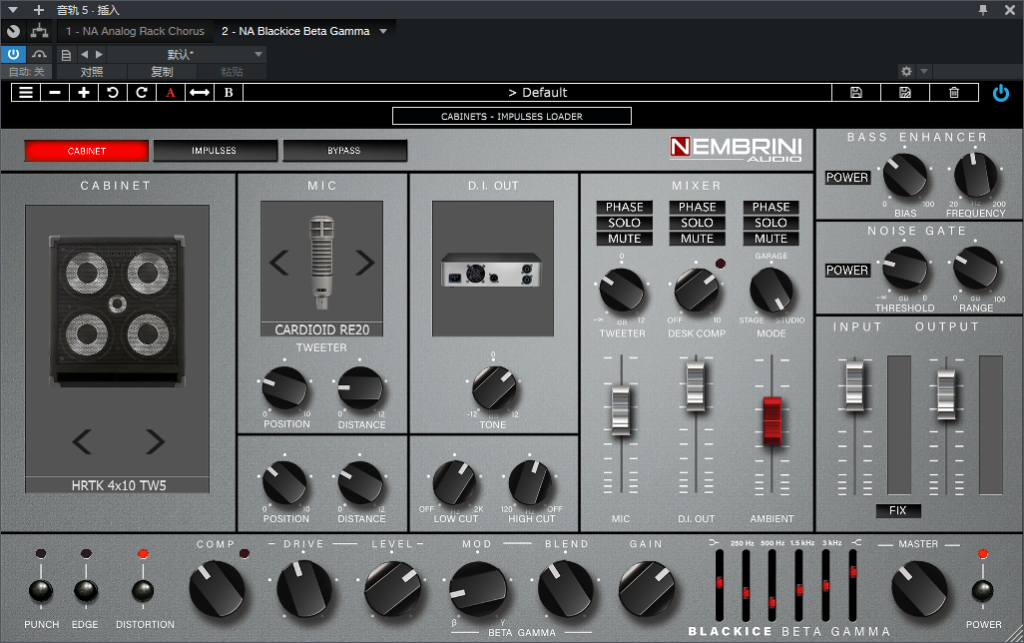The height and width of the screenshot is (643, 1024).
Task: Toggle MUTE on AMBIENT channel
Action: tap(771, 239)
